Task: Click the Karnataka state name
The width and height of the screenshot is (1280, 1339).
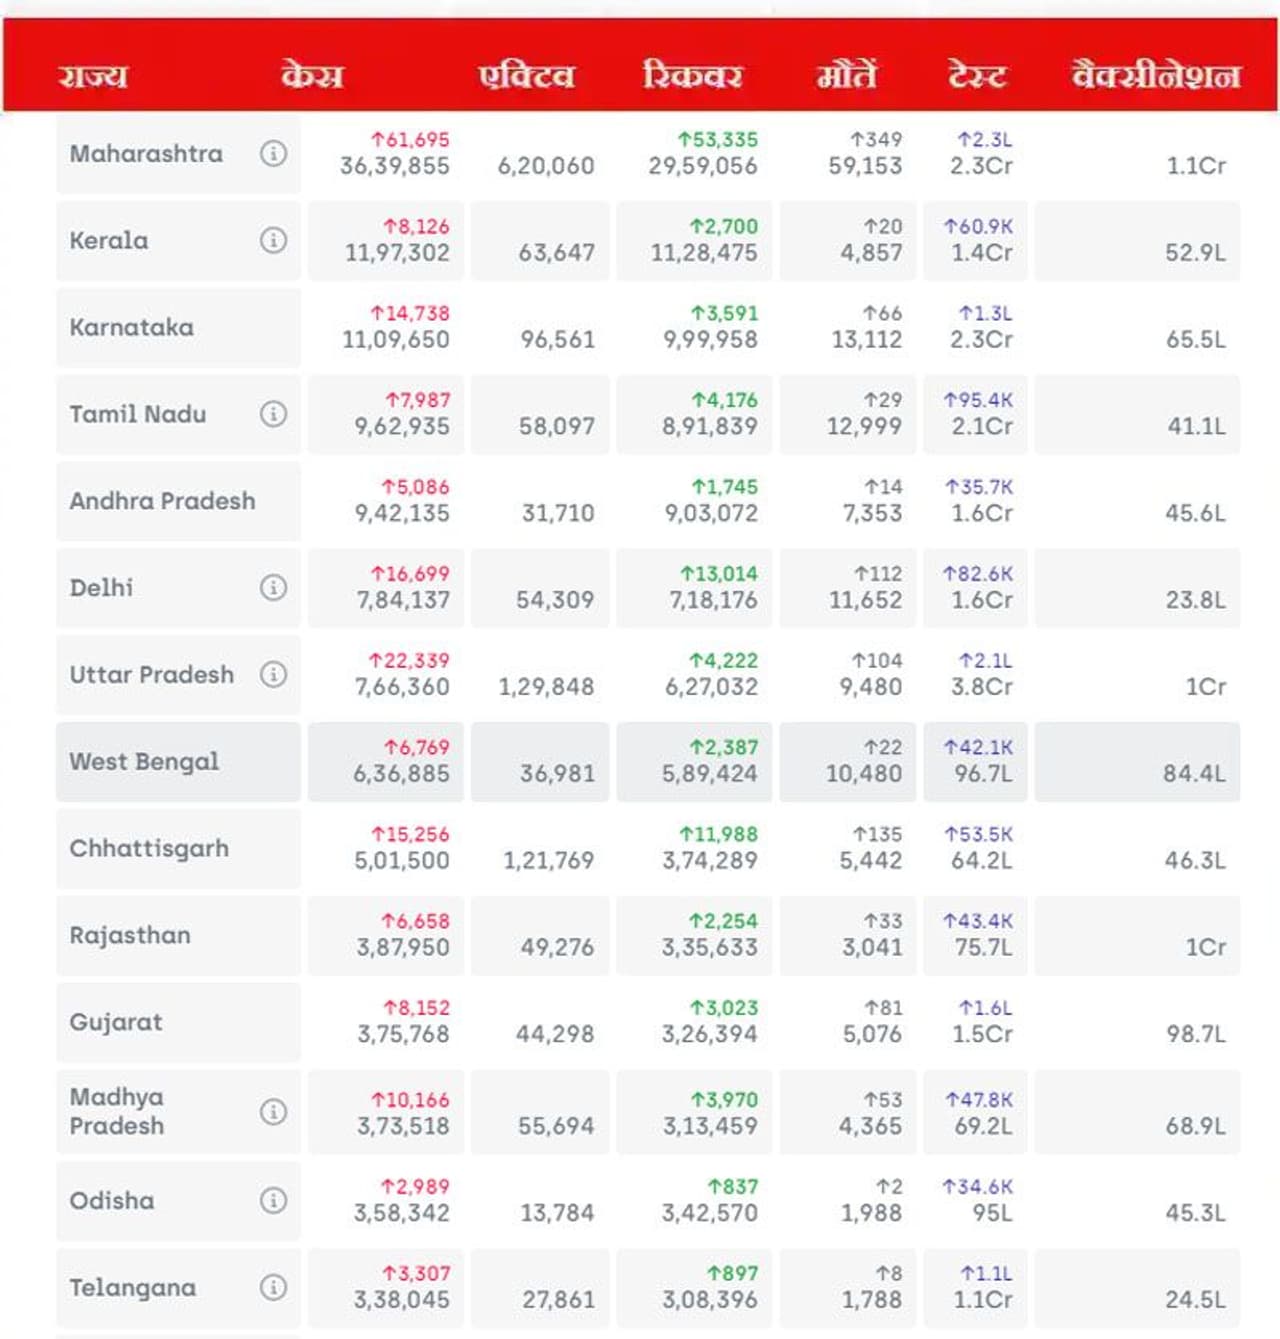Action: [x=132, y=327]
